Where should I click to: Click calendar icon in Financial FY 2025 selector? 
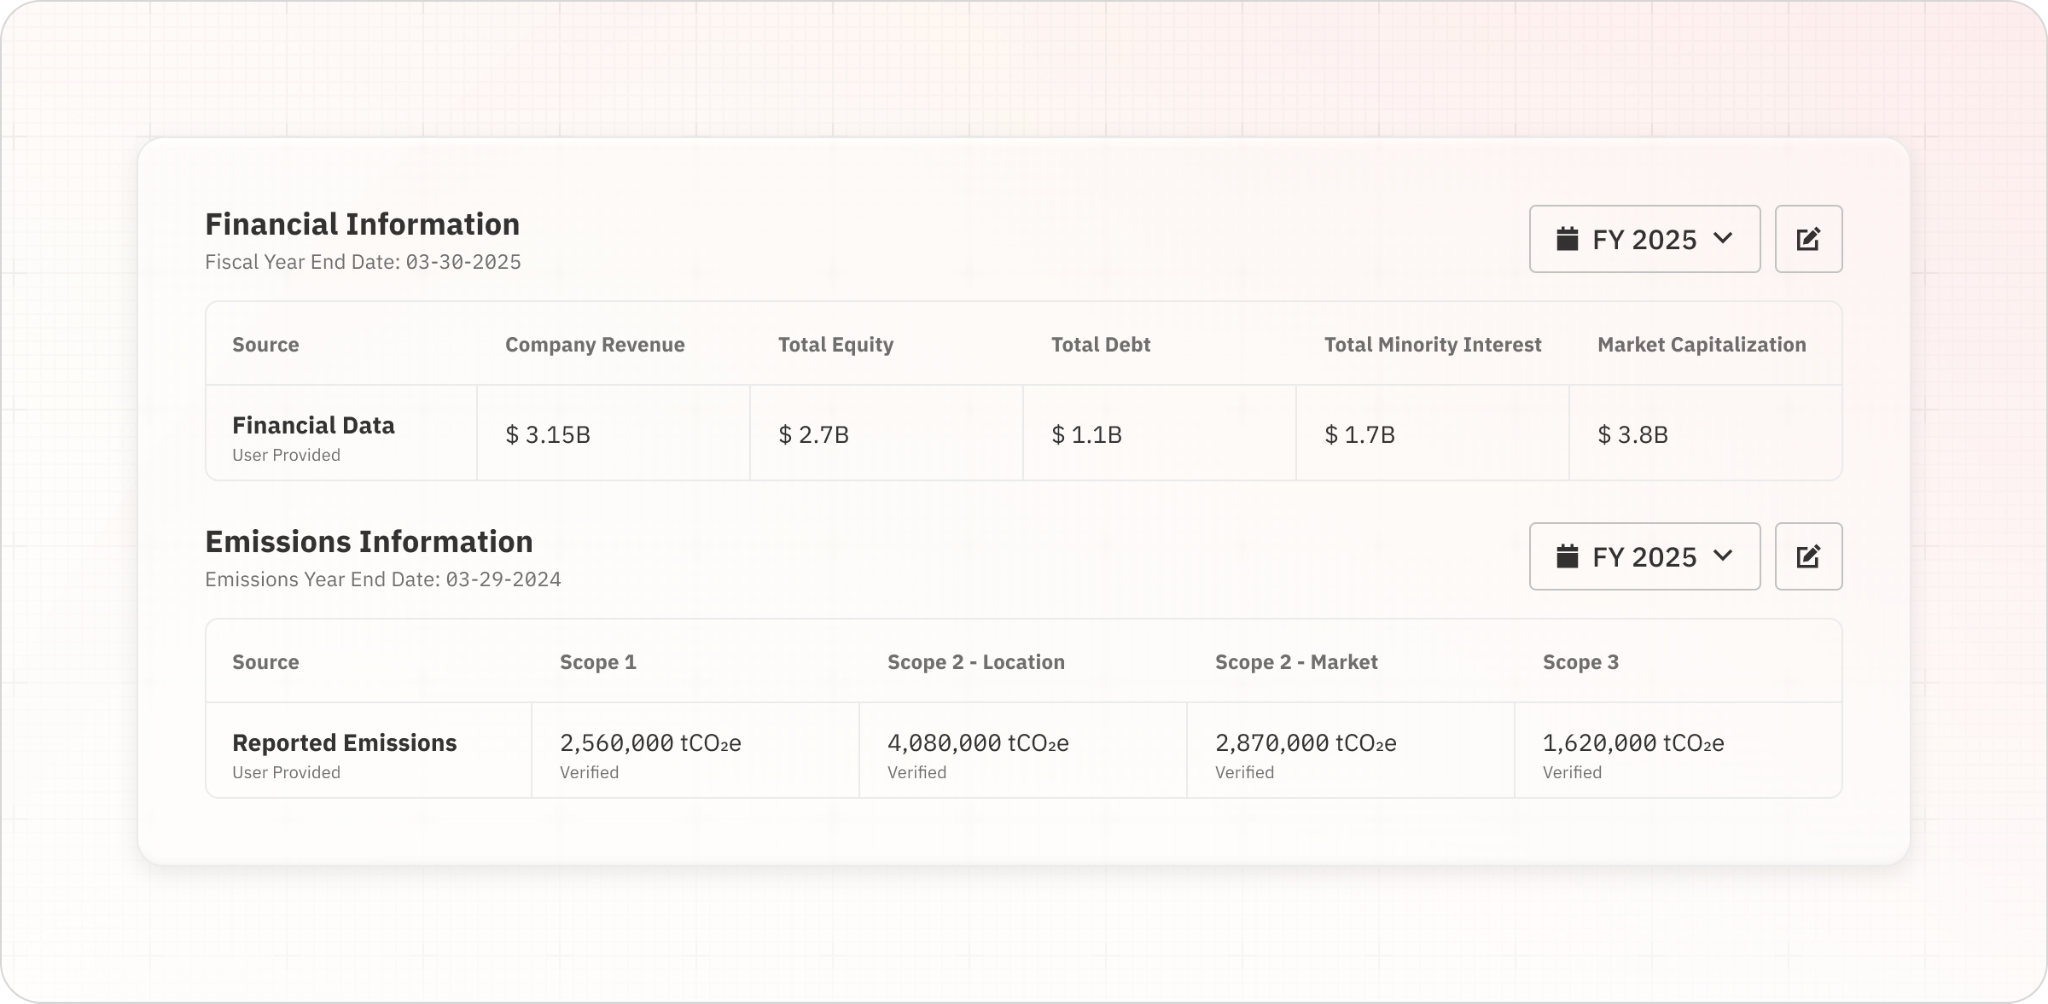click(x=1567, y=239)
